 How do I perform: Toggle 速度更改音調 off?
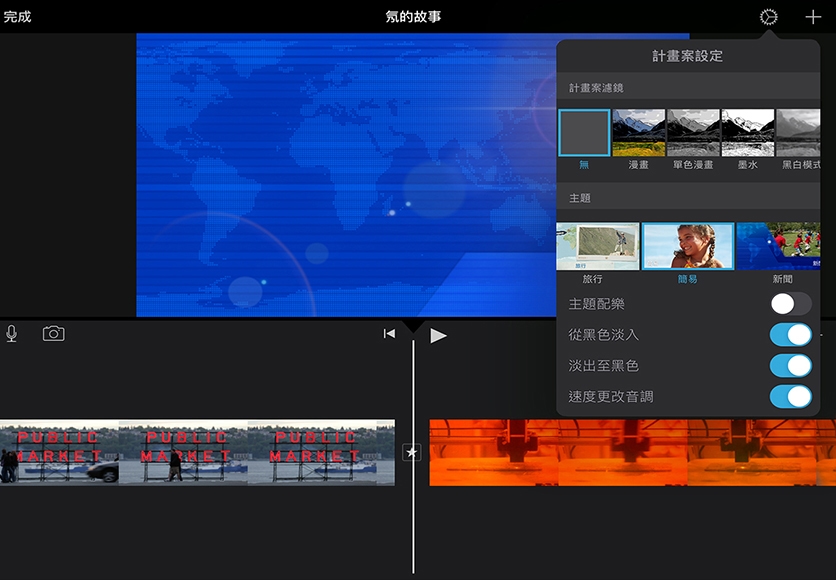point(790,397)
